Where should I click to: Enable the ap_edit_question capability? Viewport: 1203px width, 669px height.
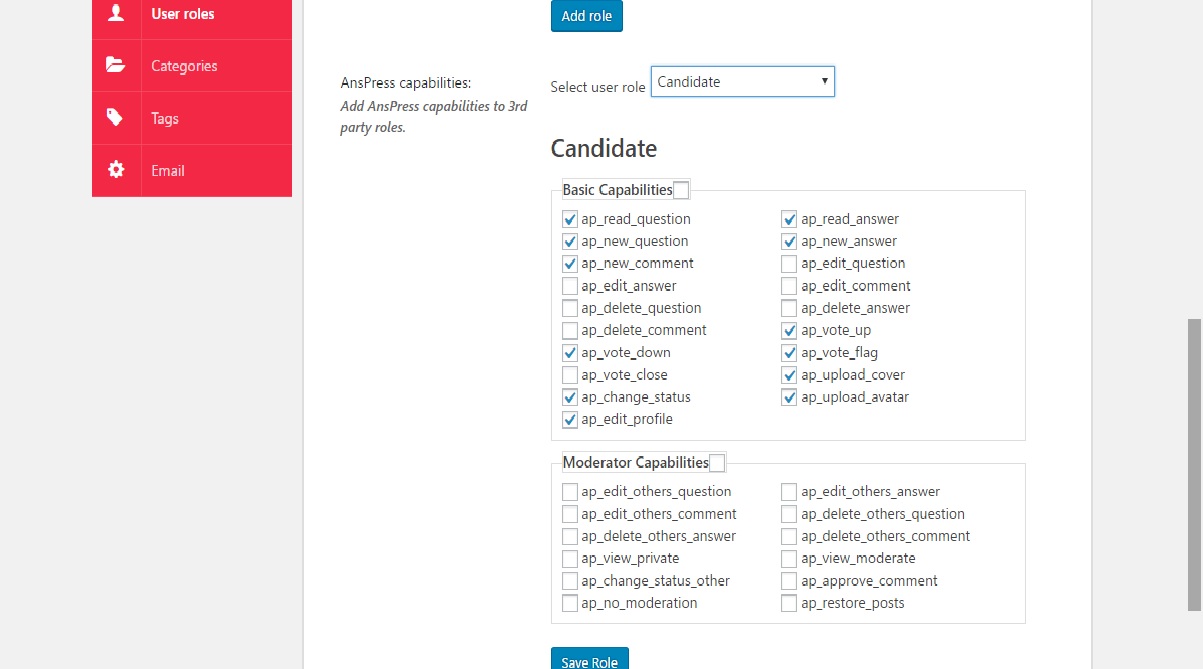click(789, 264)
